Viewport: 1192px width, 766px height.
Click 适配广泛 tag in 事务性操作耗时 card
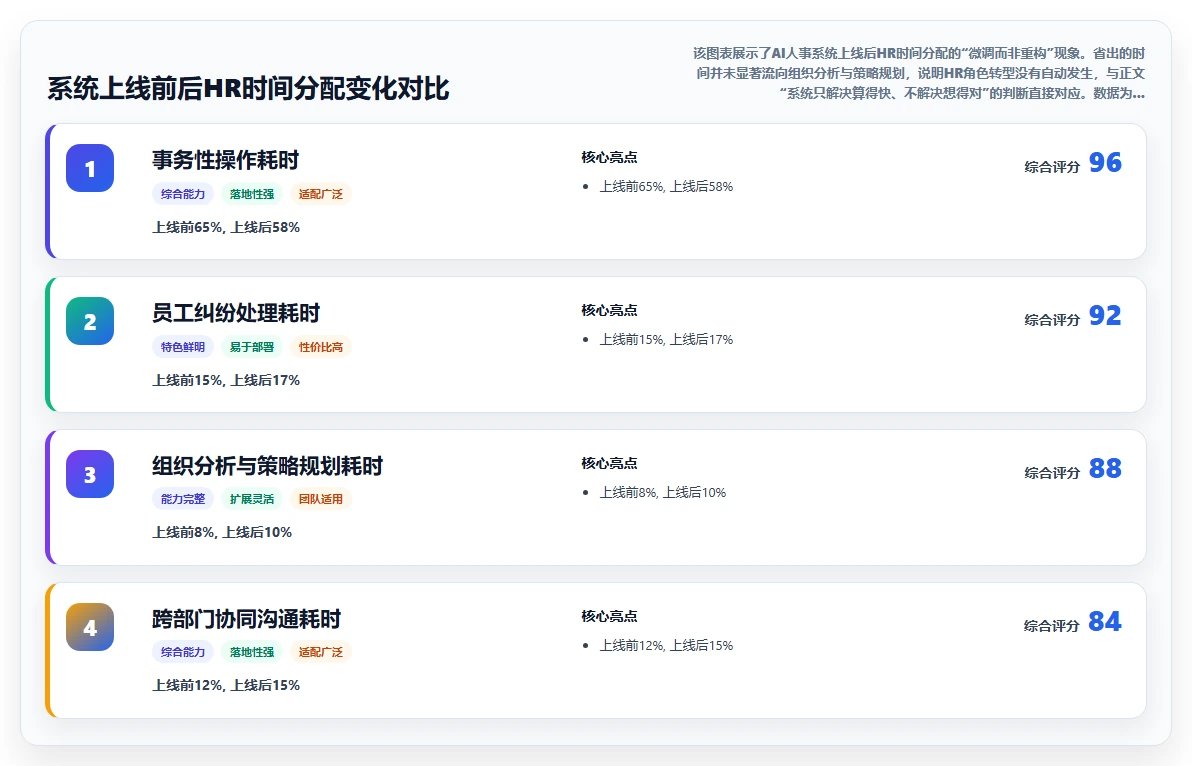click(320, 194)
